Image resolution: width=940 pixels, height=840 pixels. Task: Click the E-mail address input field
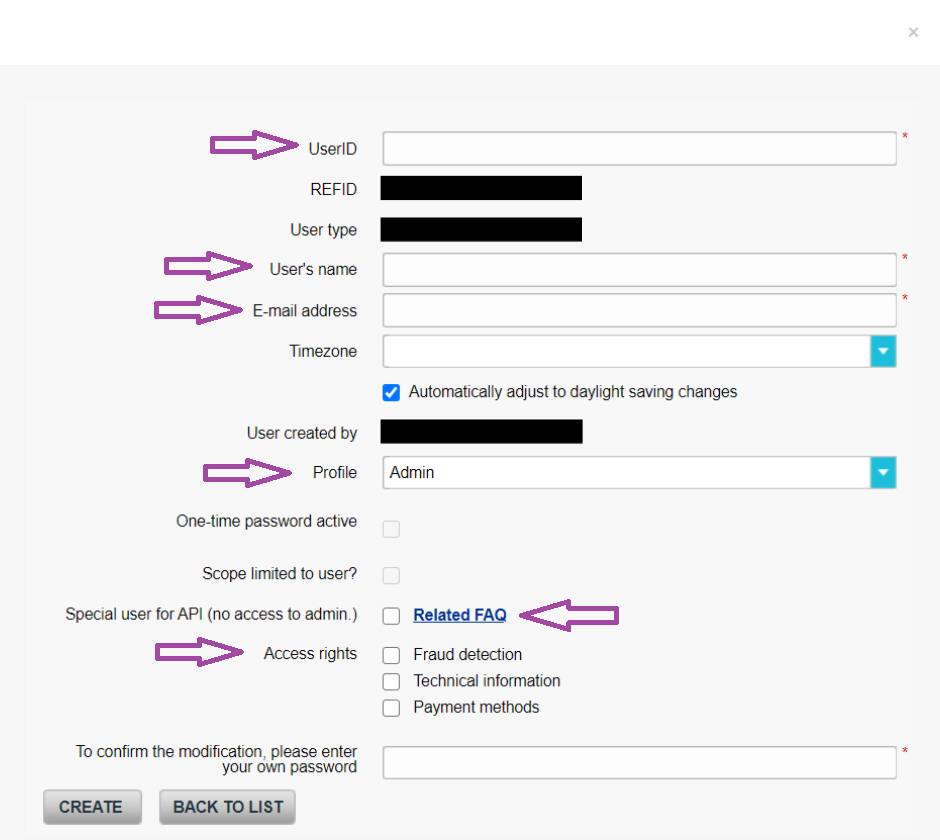click(x=640, y=310)
